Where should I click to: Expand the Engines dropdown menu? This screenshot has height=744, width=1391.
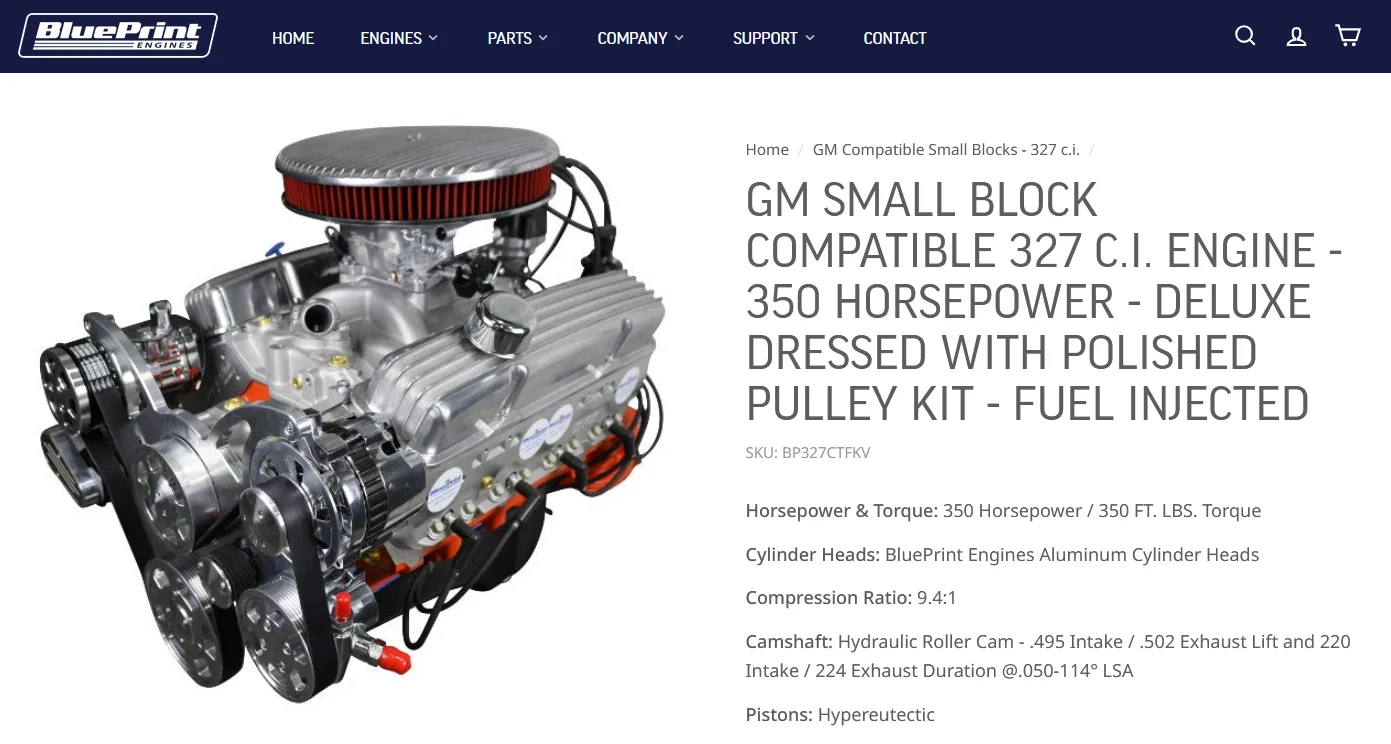tap(399, 38)
